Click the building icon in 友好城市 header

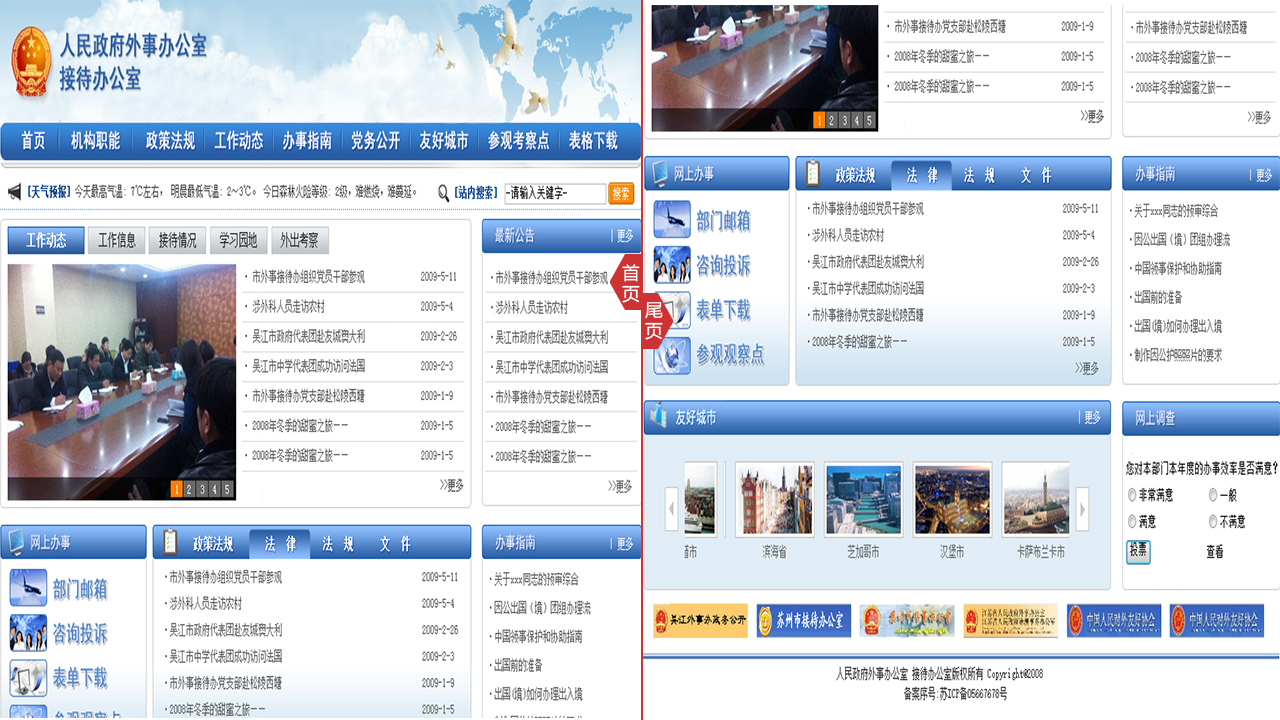point(657,417)
